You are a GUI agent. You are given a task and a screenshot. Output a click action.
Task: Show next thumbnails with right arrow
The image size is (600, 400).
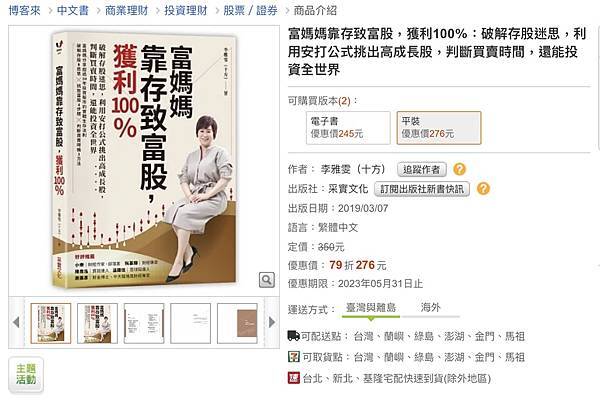point(272,322)
